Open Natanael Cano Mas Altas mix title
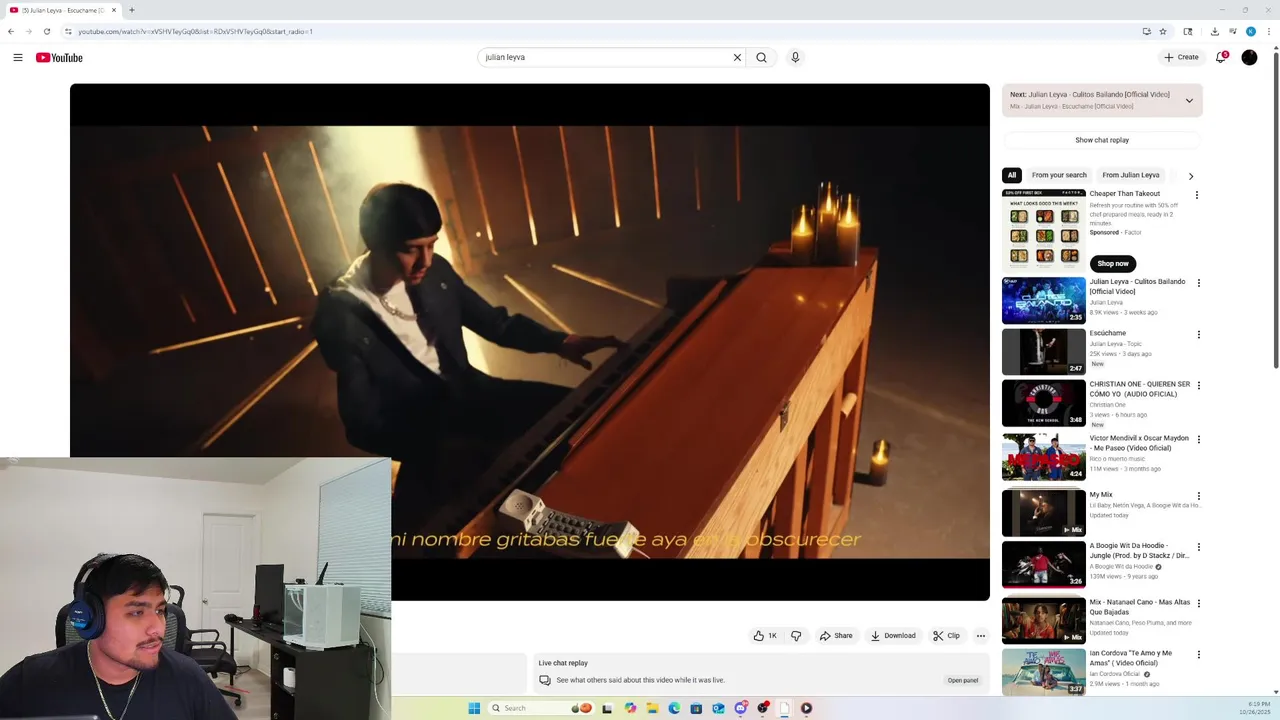The width and height of the screenshot is (1280, 720). [1139, 607]
